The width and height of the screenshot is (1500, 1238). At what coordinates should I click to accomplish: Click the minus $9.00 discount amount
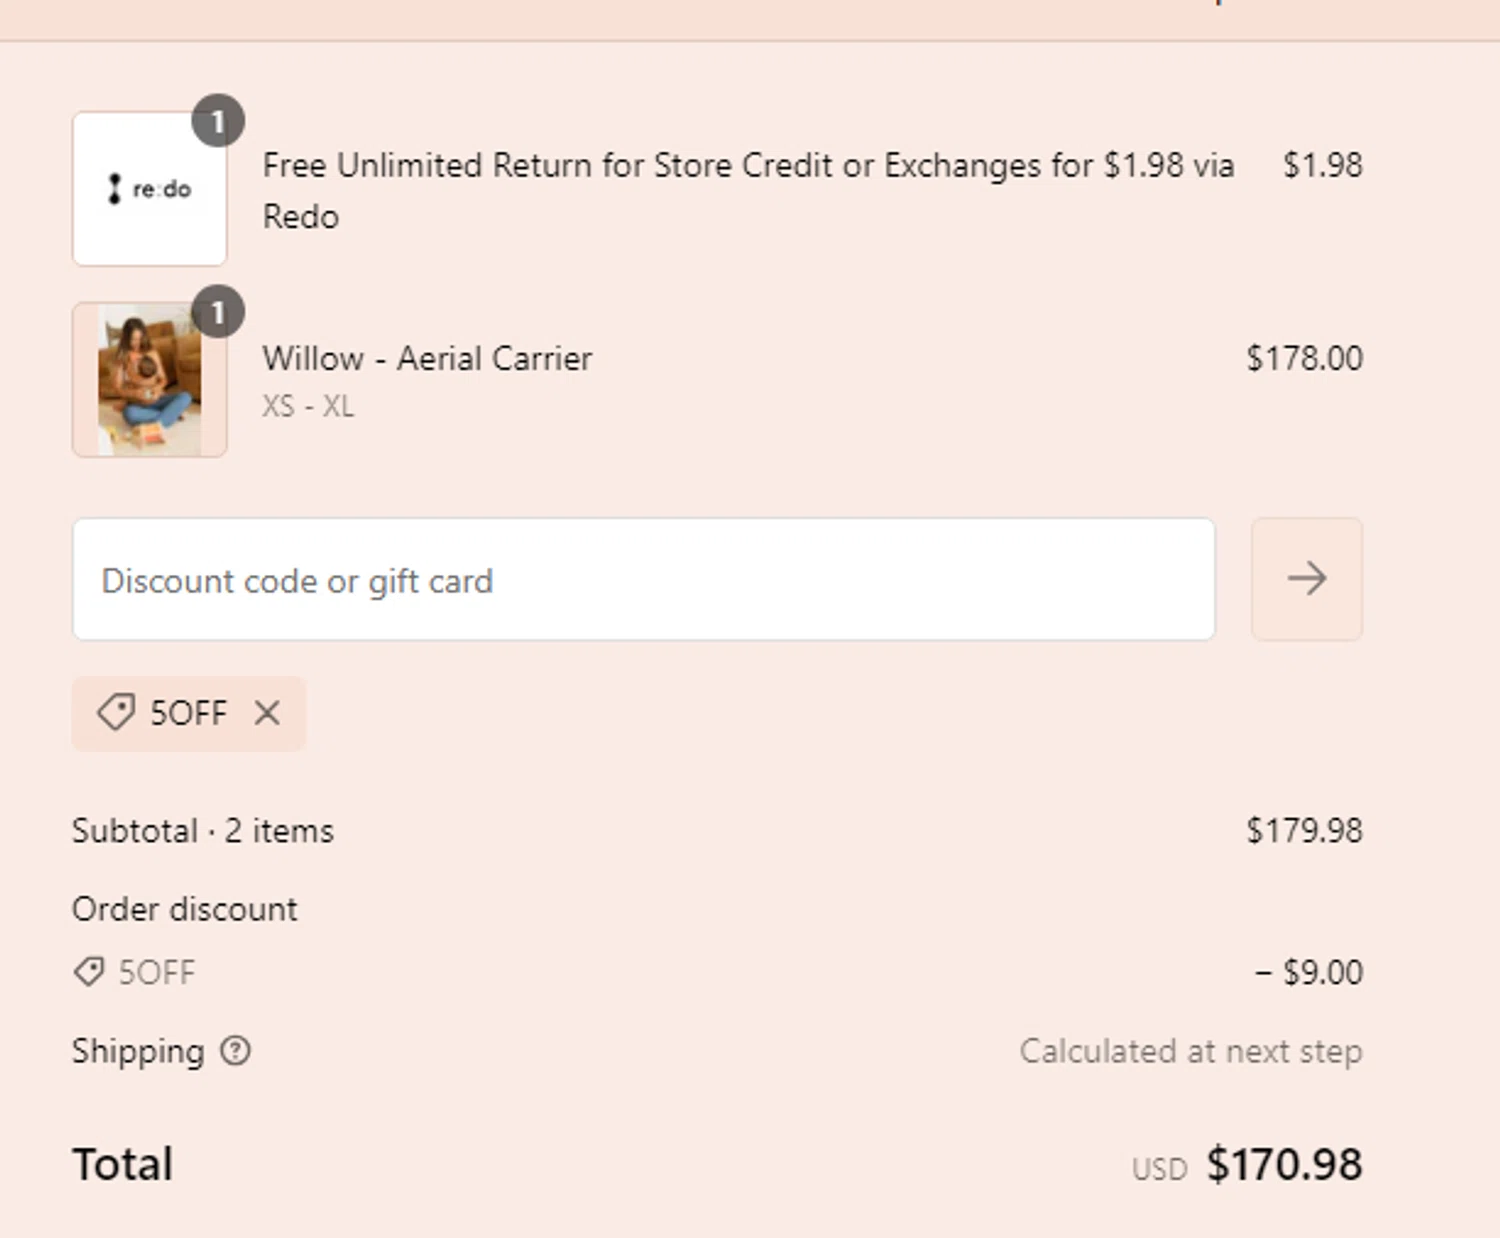(x=1308, y=972)
